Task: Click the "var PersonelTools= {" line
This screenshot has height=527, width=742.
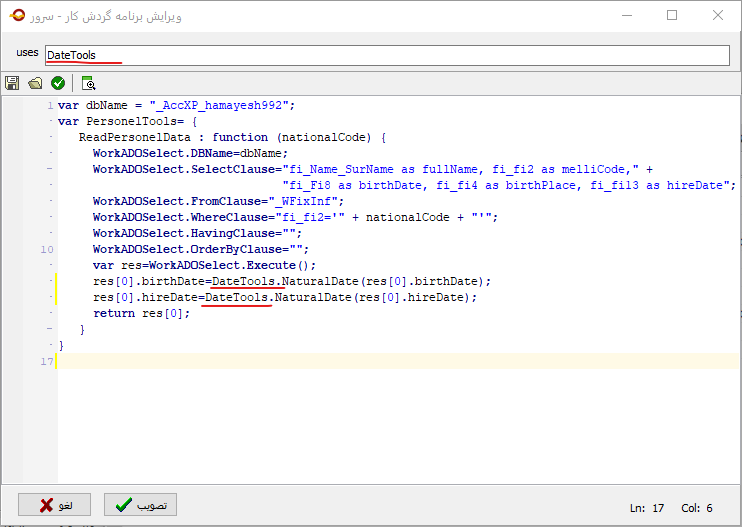Action: 127,121
